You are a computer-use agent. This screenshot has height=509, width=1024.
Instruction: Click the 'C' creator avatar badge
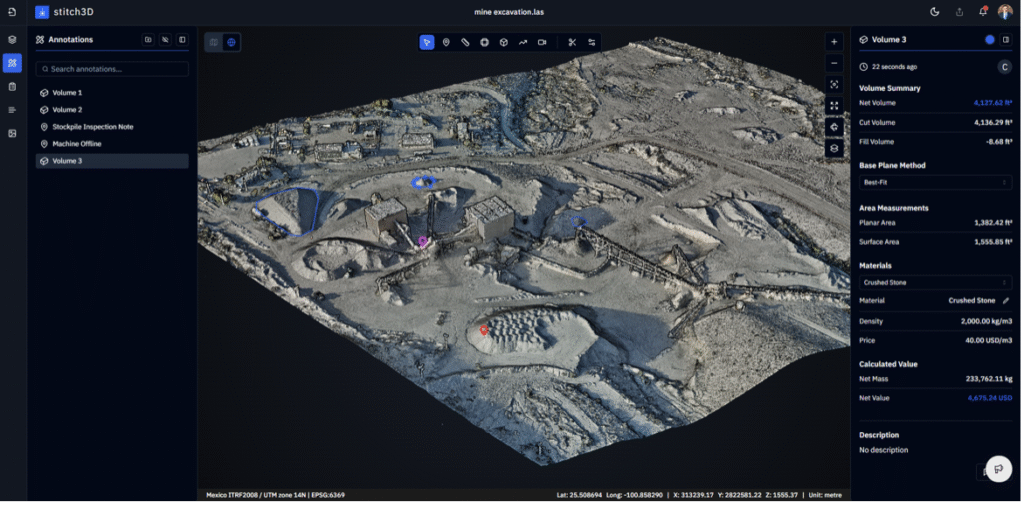1004,67
